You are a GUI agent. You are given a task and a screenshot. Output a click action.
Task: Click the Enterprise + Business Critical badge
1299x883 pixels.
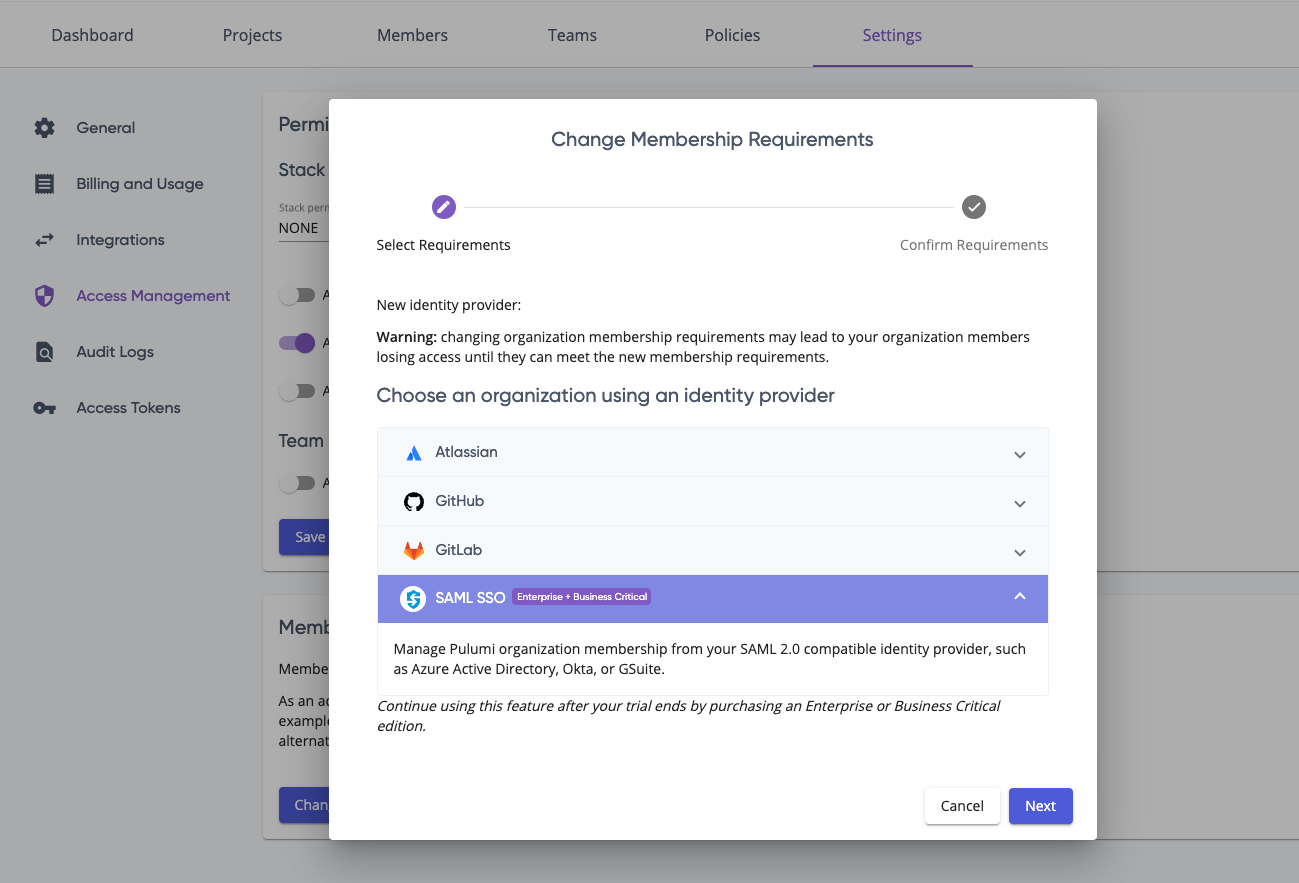582,597
